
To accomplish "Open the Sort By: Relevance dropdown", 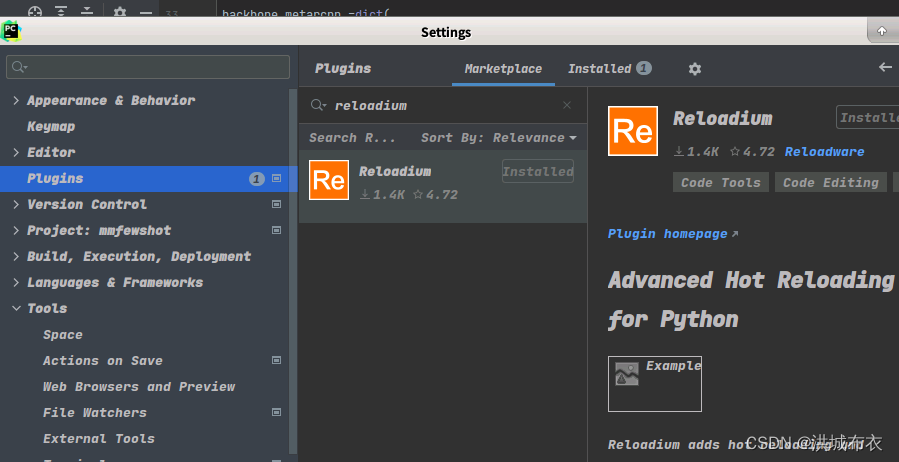I will coord(499,138).
